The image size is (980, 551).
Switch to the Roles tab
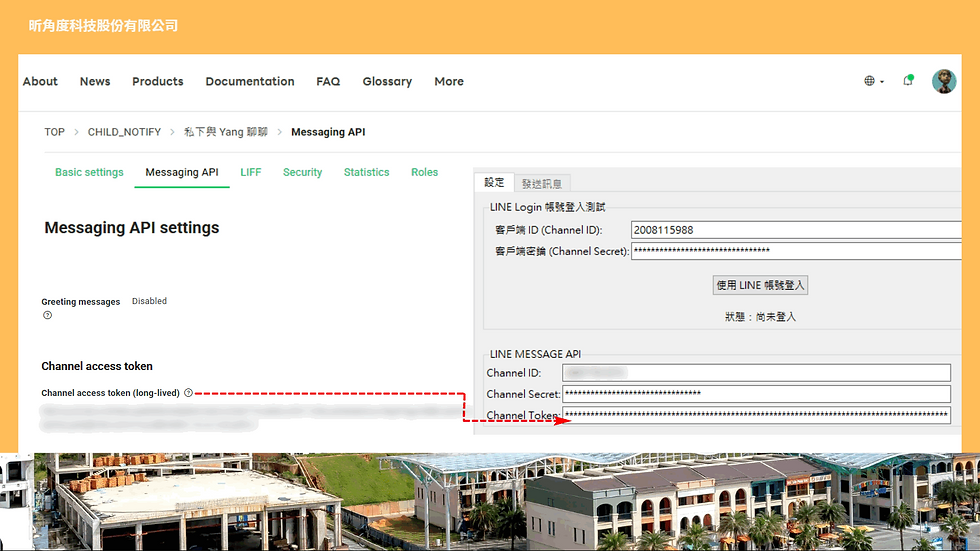tap(424, 172)
